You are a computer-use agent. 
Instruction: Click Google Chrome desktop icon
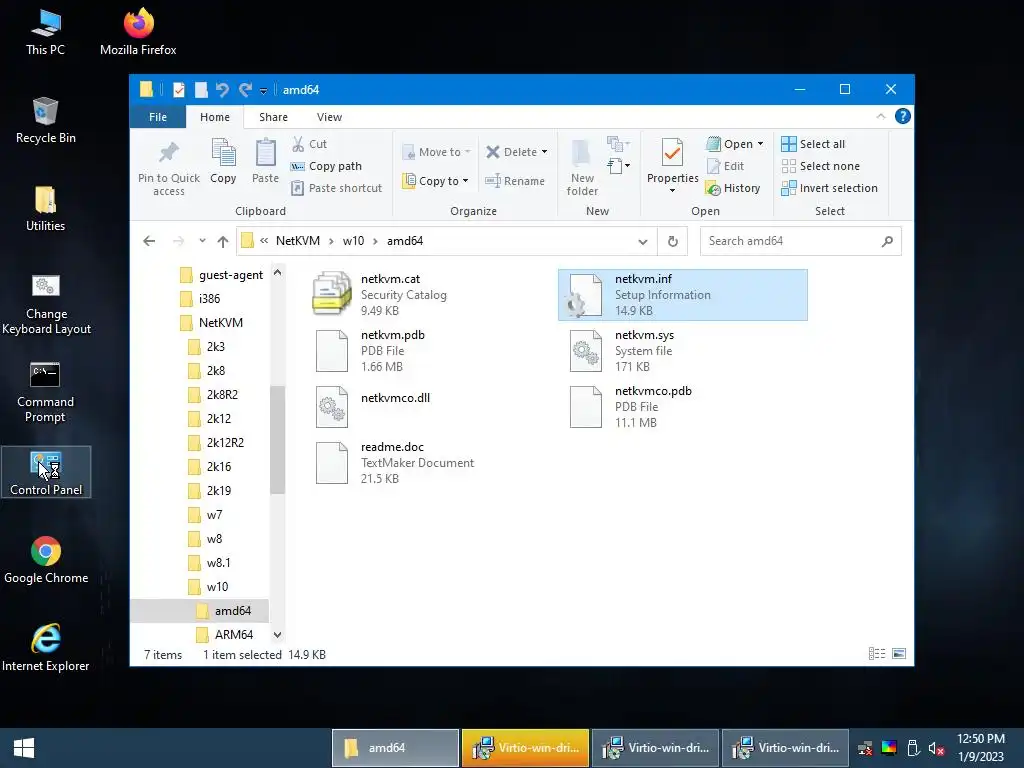pos(46,560)
